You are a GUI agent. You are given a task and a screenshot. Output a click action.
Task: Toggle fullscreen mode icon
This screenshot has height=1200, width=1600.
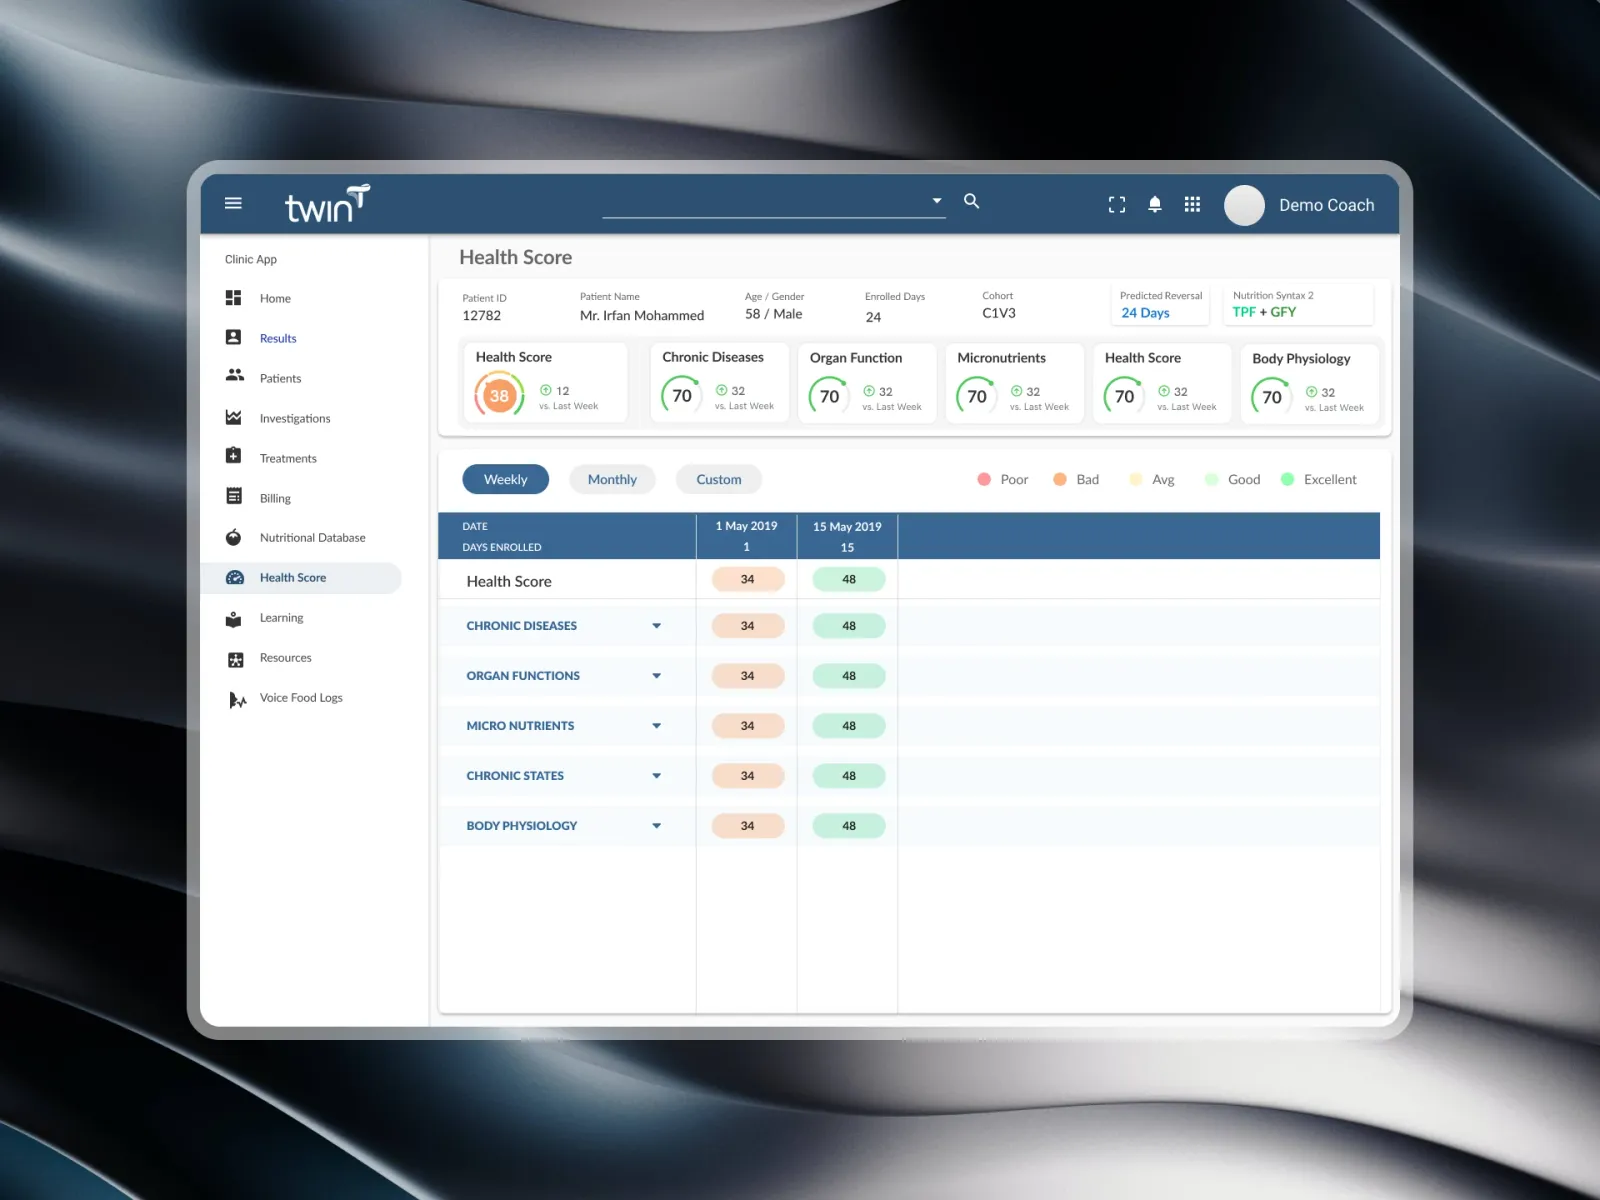pos(1117,204)
